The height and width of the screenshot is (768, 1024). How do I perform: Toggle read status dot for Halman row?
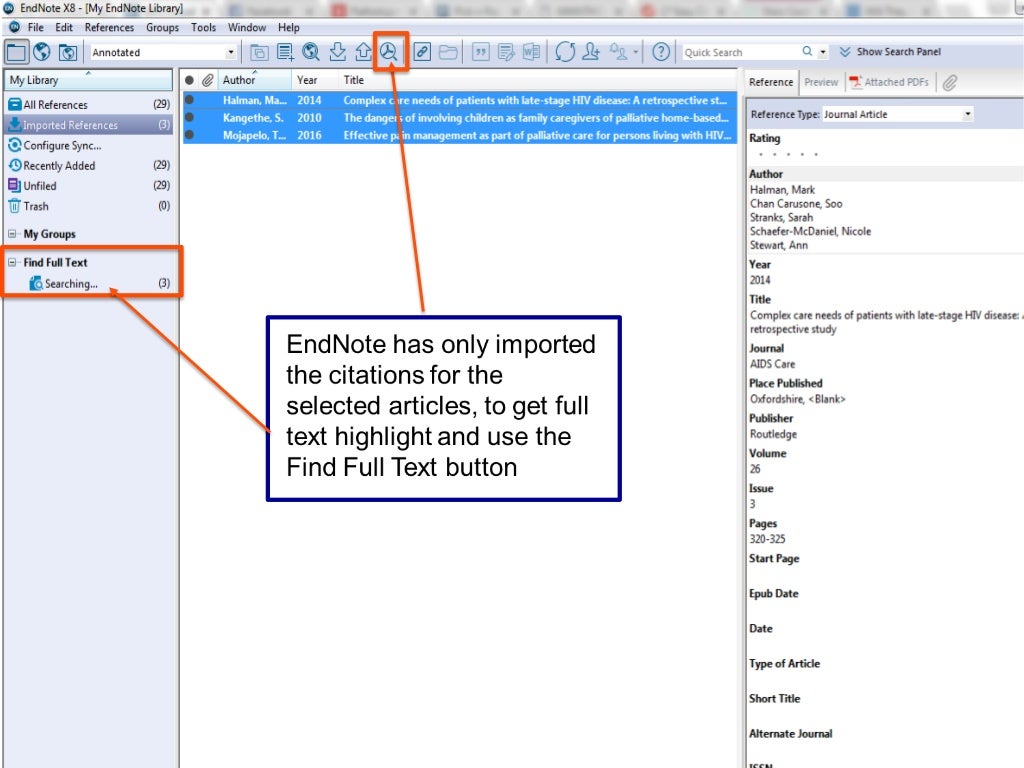(x=189, y=100)
